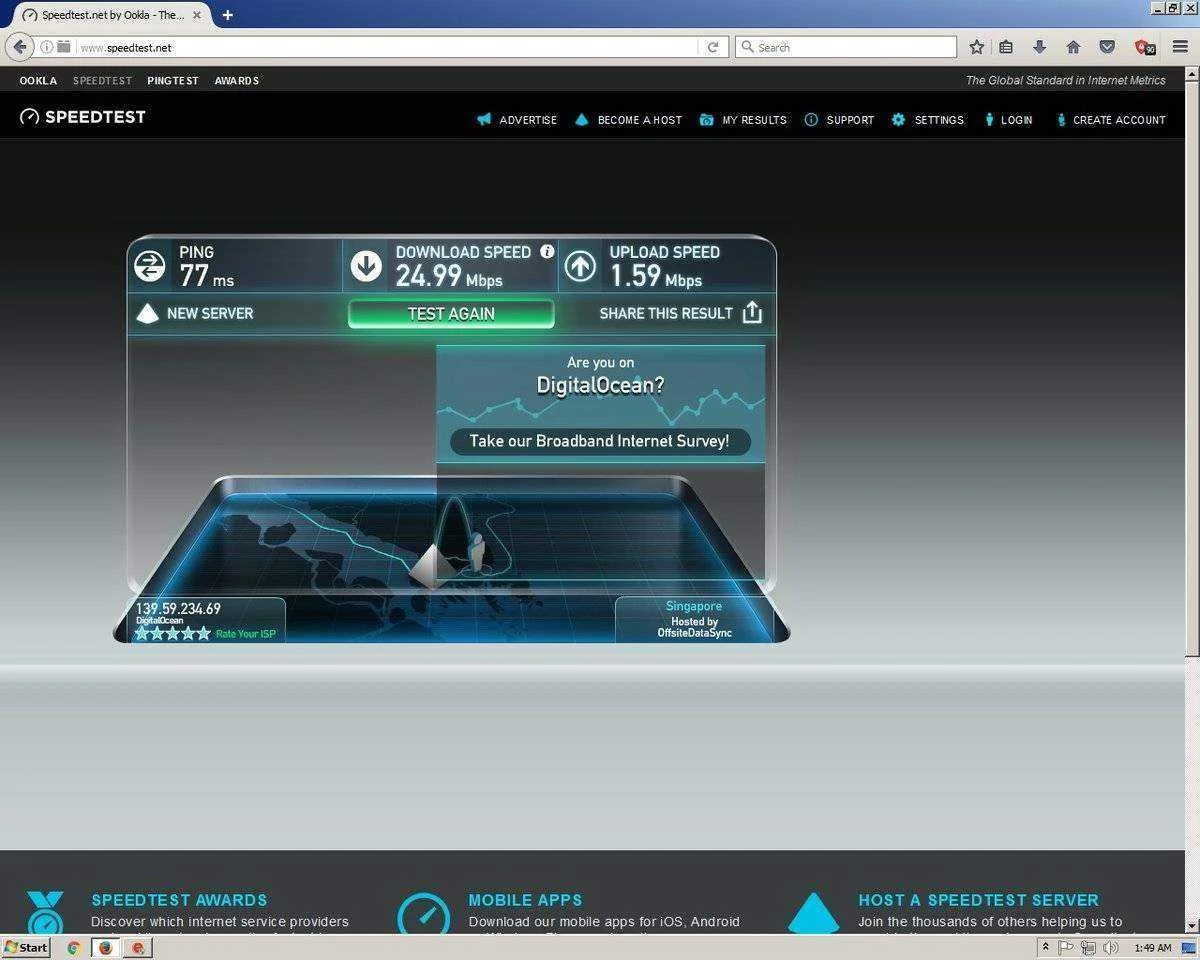Open AWARDS from the top bar

tap(237, 81)
